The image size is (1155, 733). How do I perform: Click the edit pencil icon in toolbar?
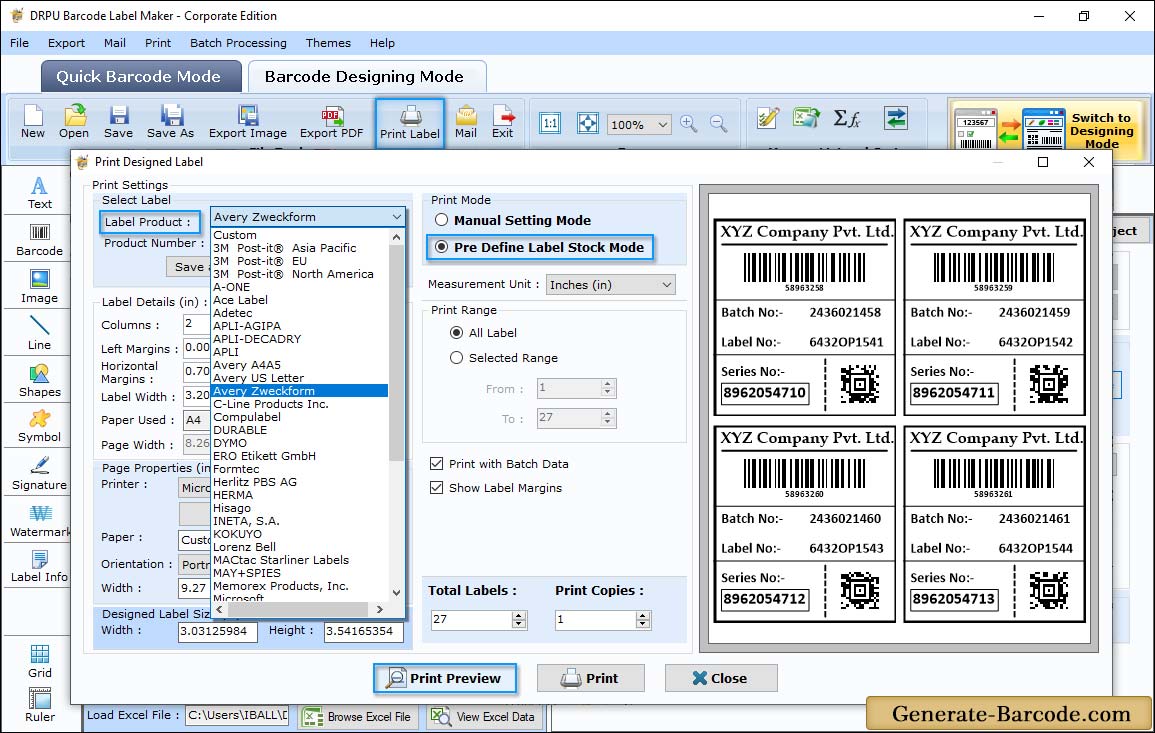pyautogui.click(x=768, y=118)
